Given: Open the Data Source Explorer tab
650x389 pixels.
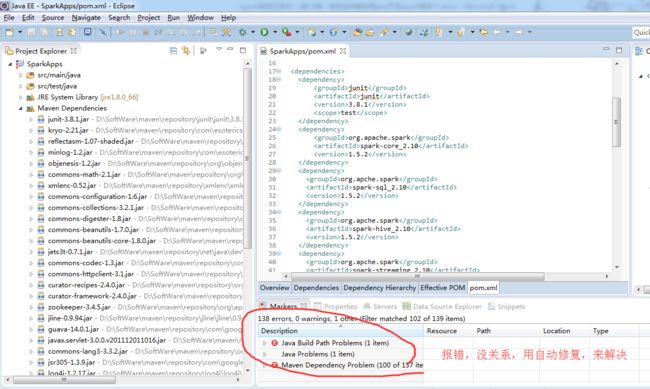Looking at the screenshot, I should pyautogui.click(x=442, y=306).
